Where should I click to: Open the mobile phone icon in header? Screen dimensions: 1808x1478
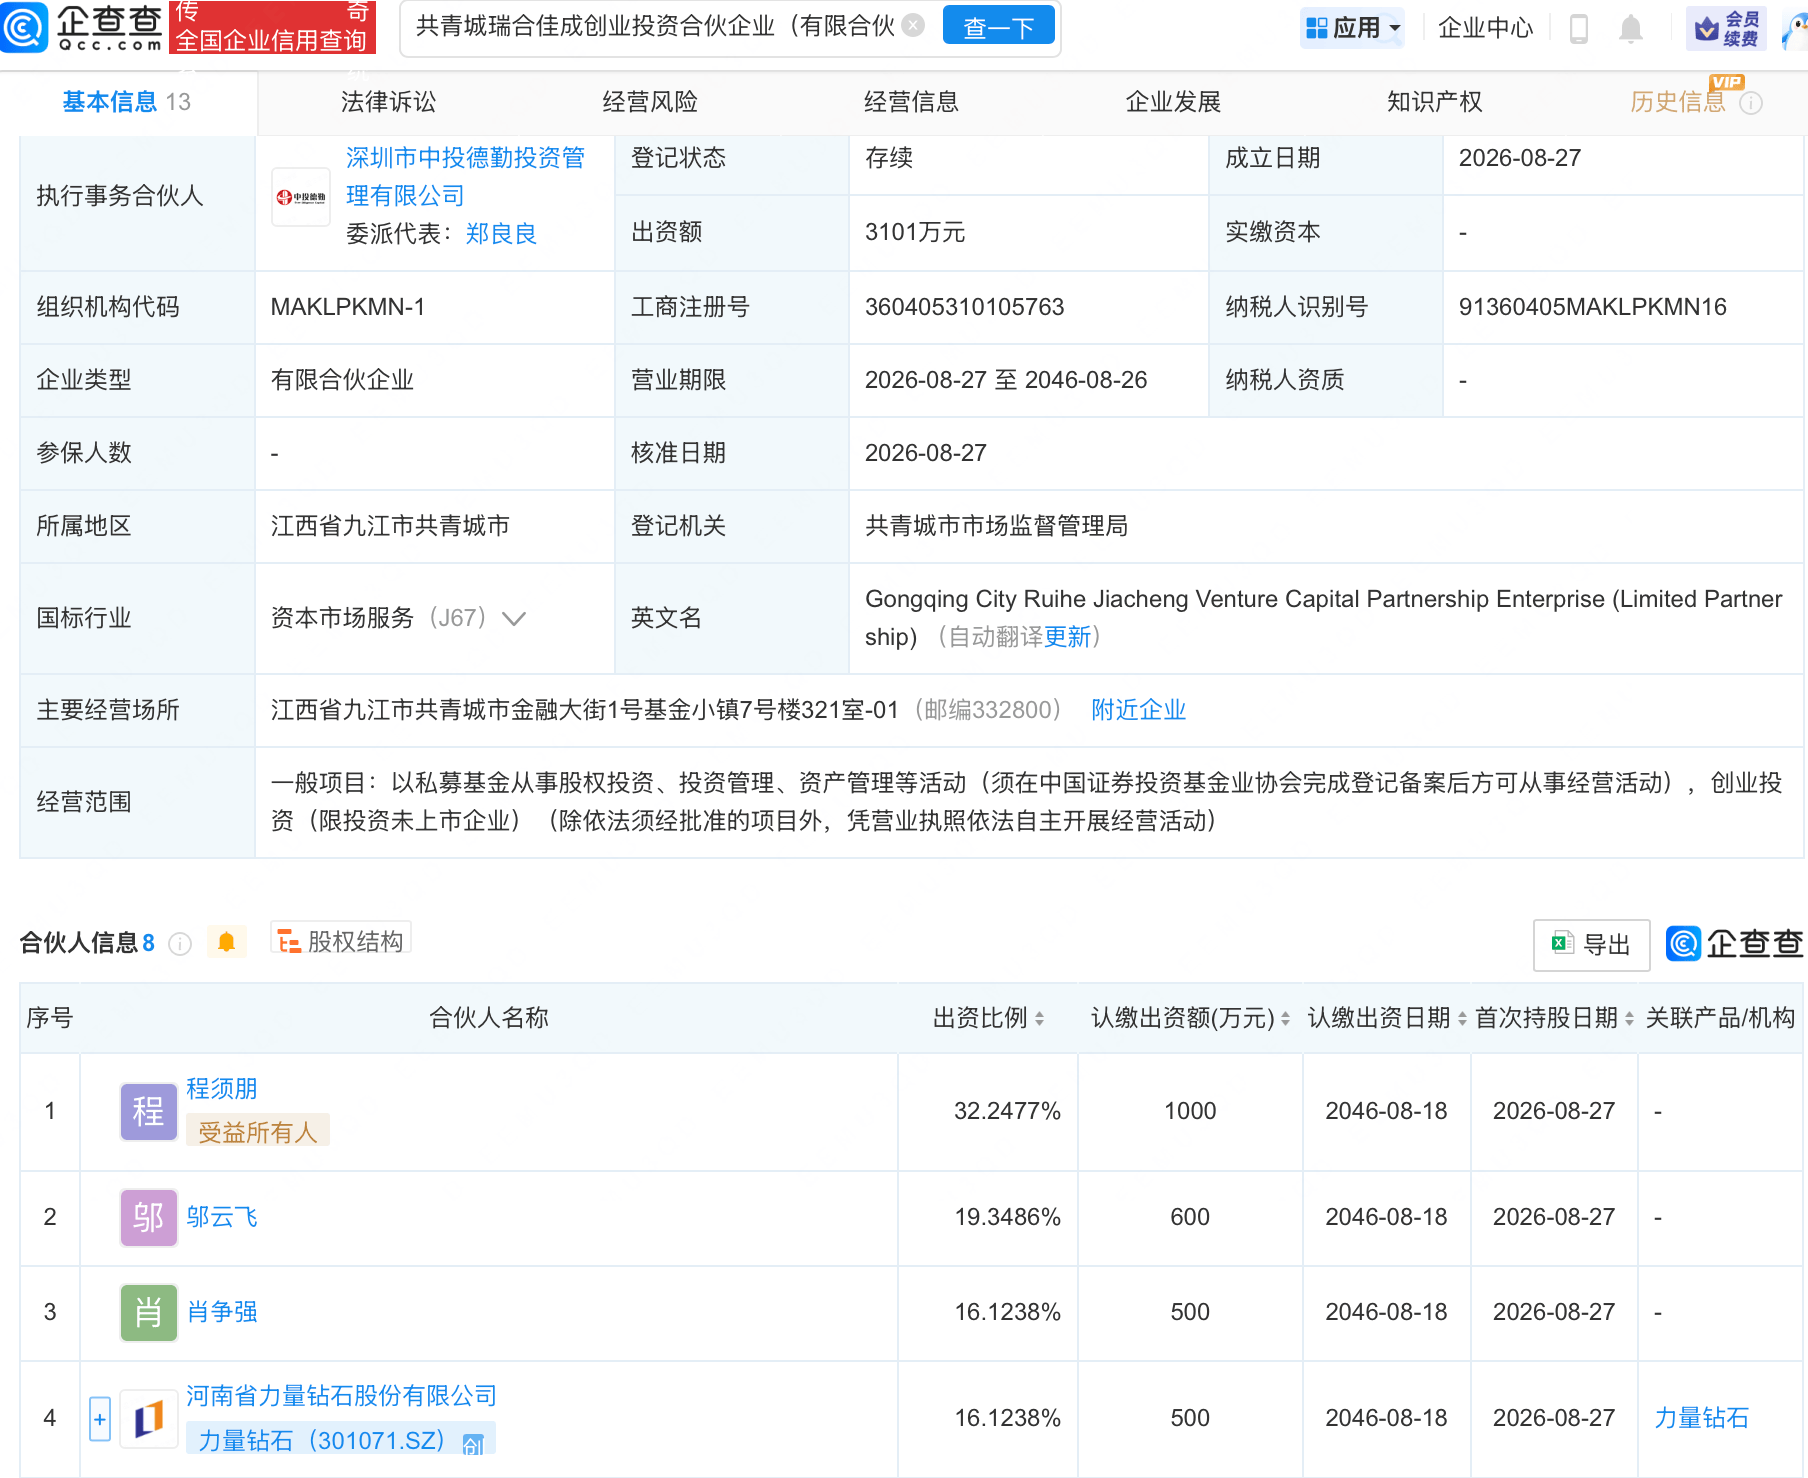click(1579, 28)
